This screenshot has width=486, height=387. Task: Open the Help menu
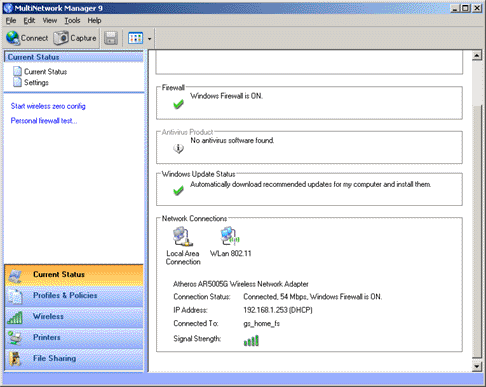[x=94, y=21]
